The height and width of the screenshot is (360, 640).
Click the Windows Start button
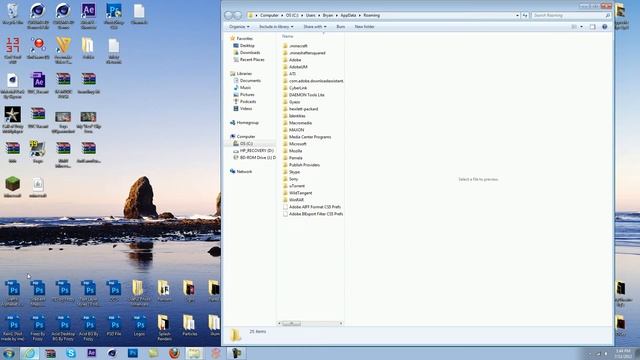(9, 353)
